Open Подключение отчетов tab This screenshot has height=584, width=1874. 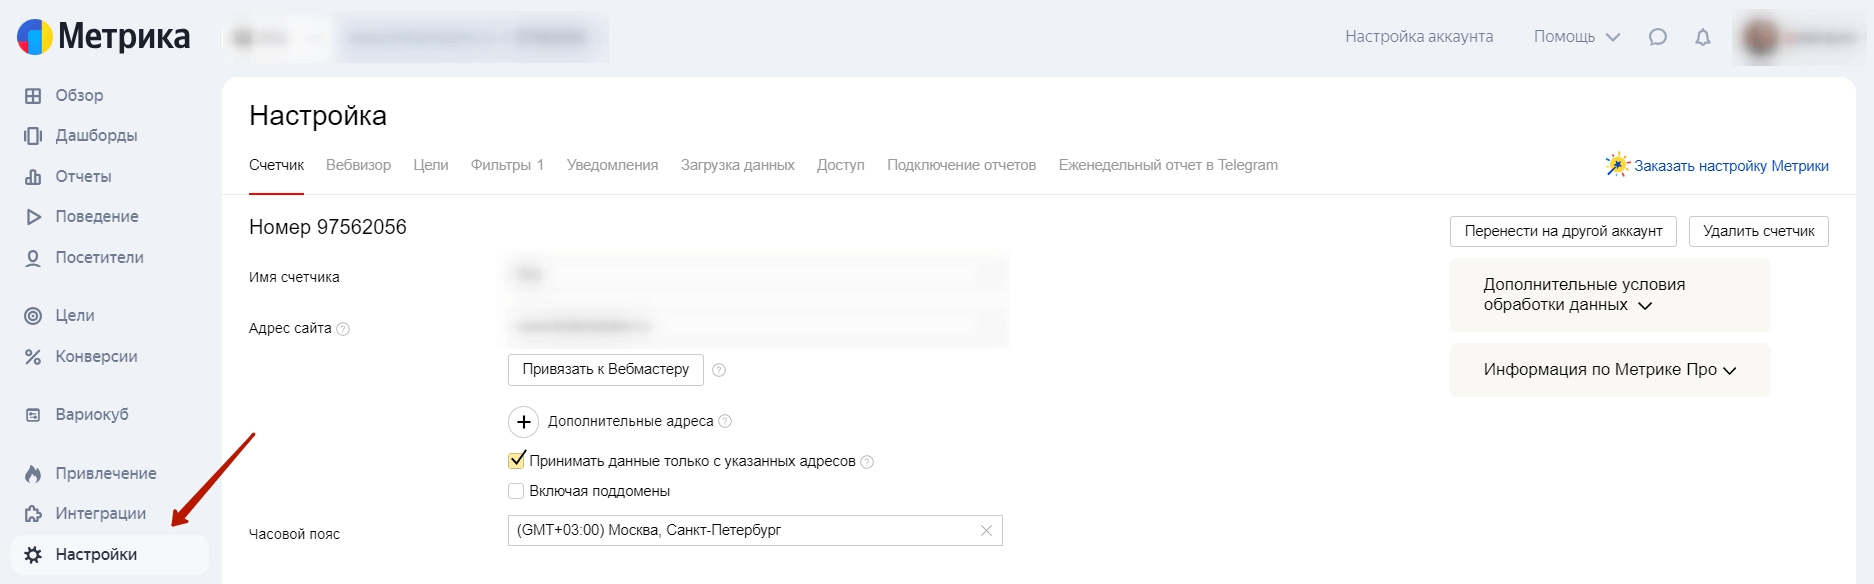(x=961, y=166)
